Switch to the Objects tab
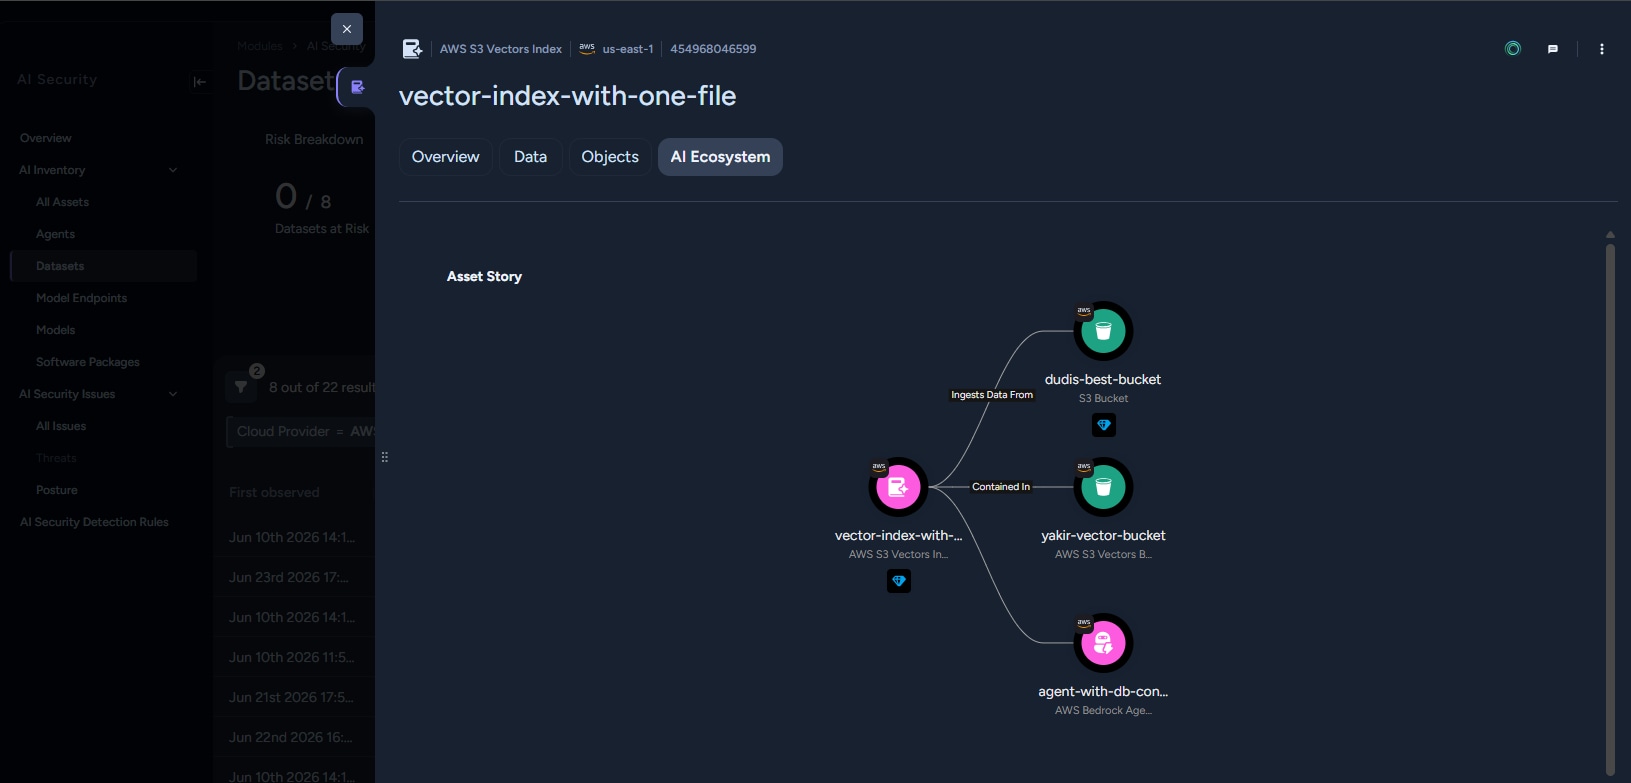Screen dimensions: 1631x783 point(610,157)
